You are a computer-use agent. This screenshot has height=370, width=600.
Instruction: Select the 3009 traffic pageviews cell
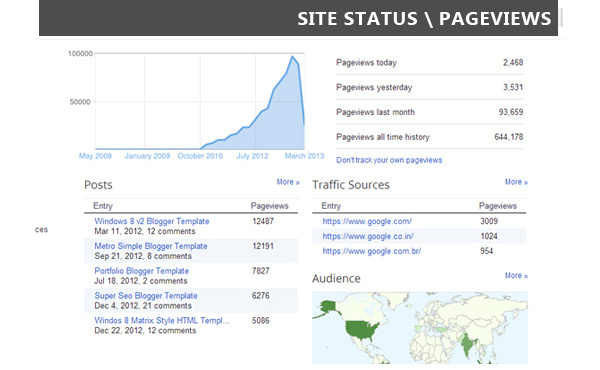coord(489,221)
